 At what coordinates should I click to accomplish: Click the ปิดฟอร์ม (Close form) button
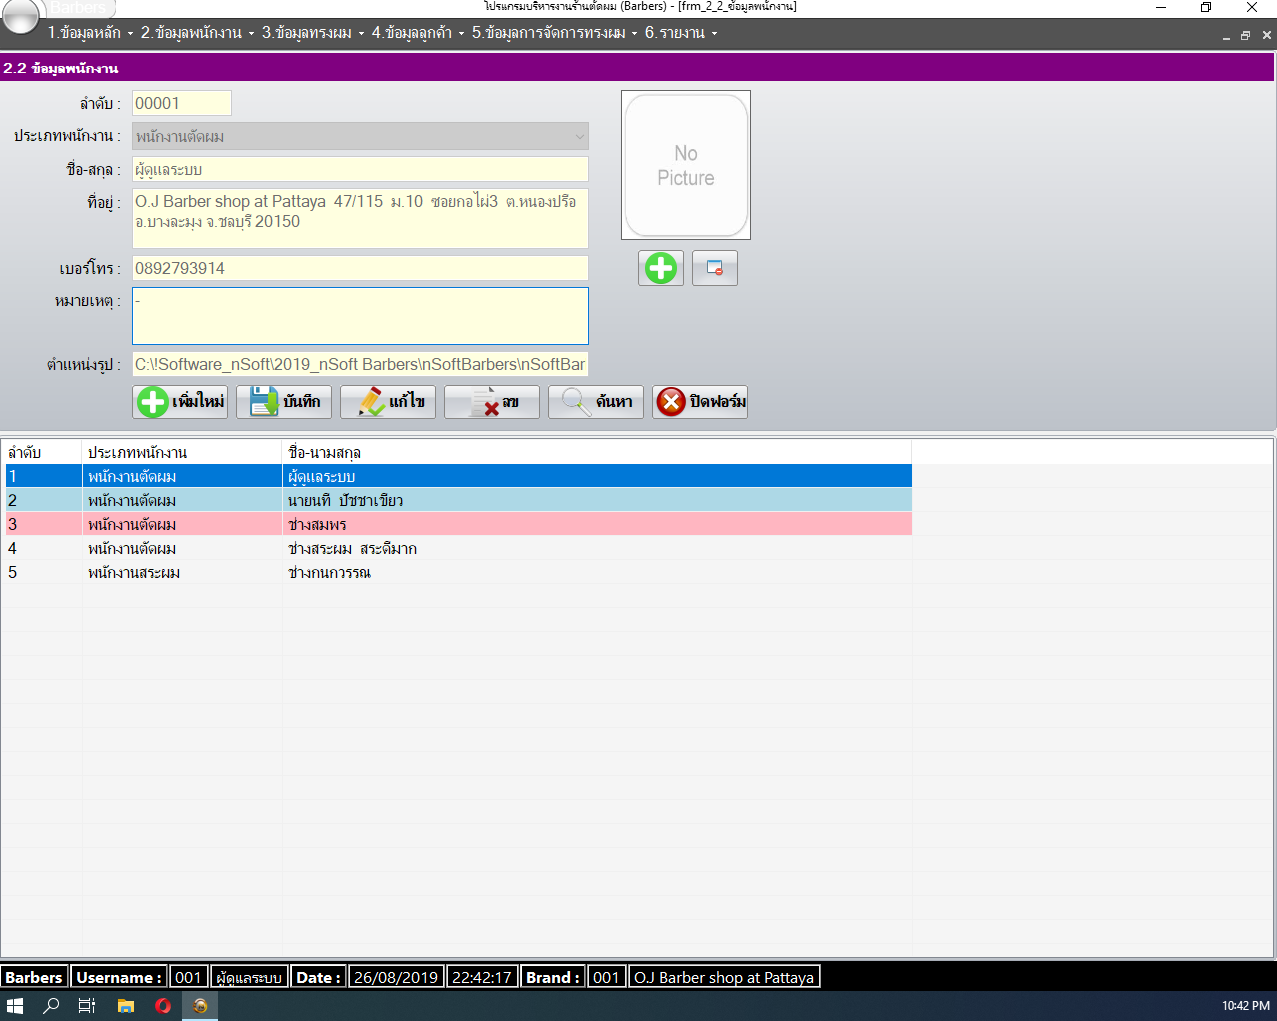[700, 402]
